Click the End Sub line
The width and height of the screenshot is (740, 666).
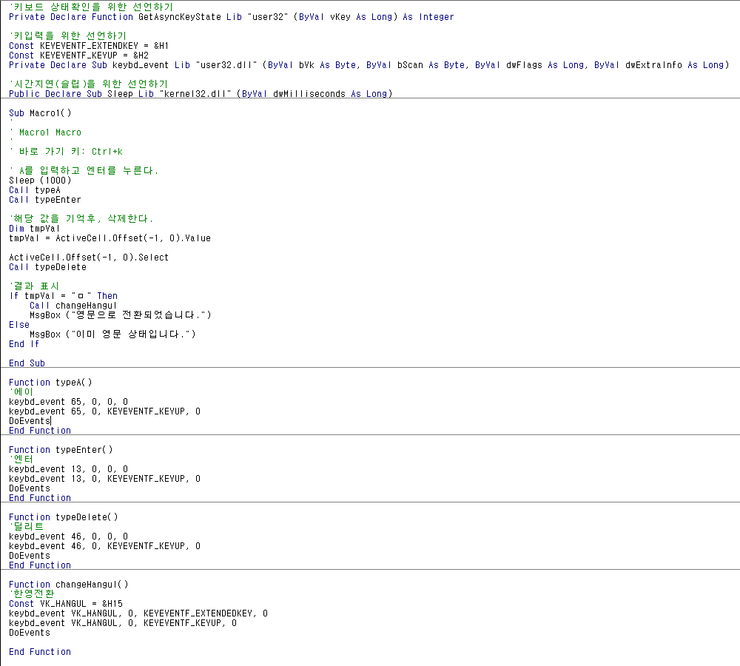27,363
